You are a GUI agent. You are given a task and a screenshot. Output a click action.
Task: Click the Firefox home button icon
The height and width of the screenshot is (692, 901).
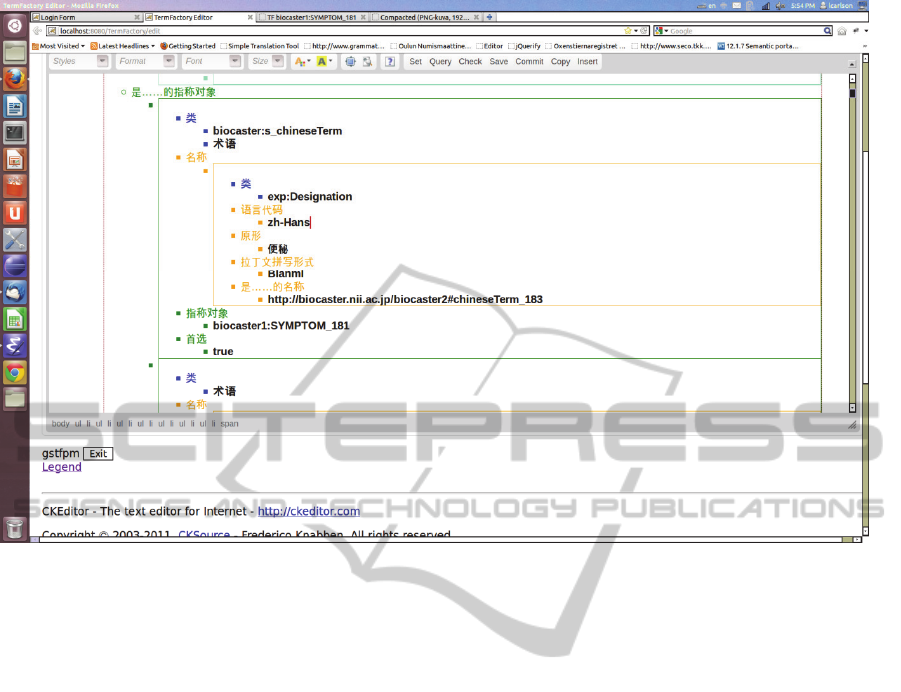tap(844, 31)
